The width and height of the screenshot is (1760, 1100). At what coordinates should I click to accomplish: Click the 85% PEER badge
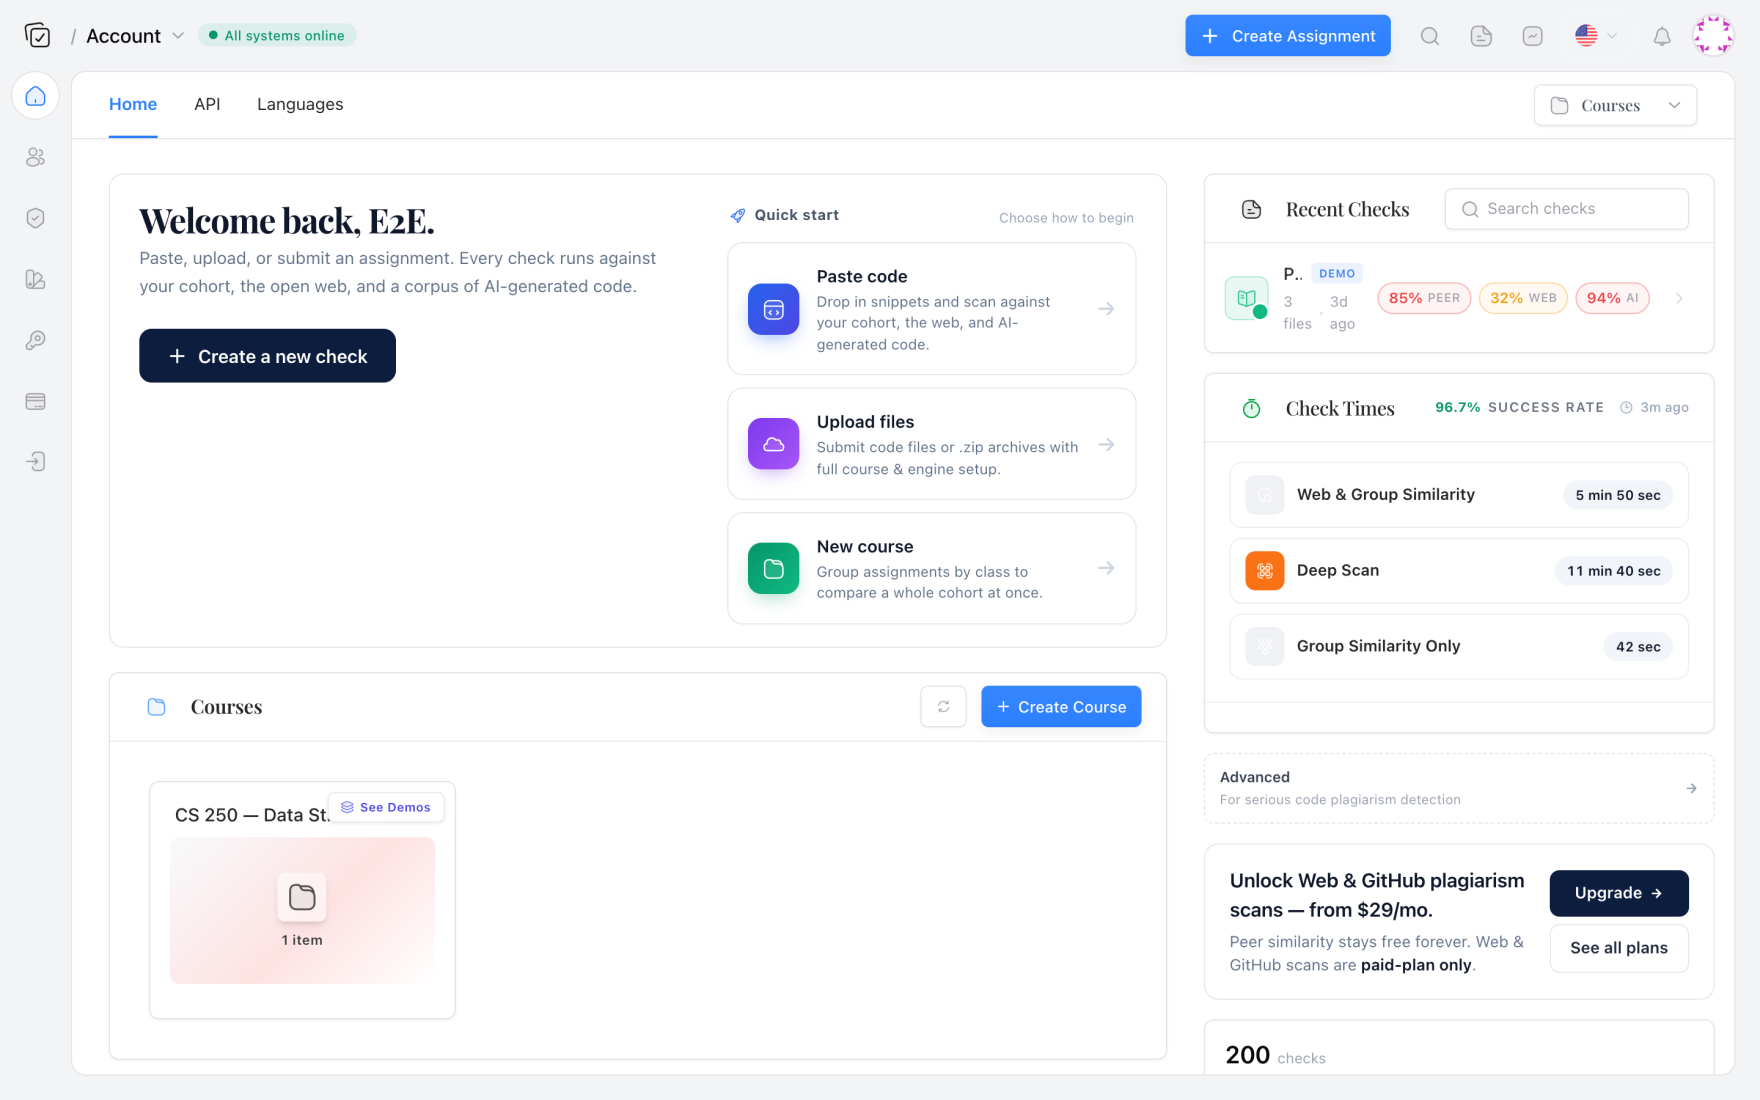[x=1424, y=298]
